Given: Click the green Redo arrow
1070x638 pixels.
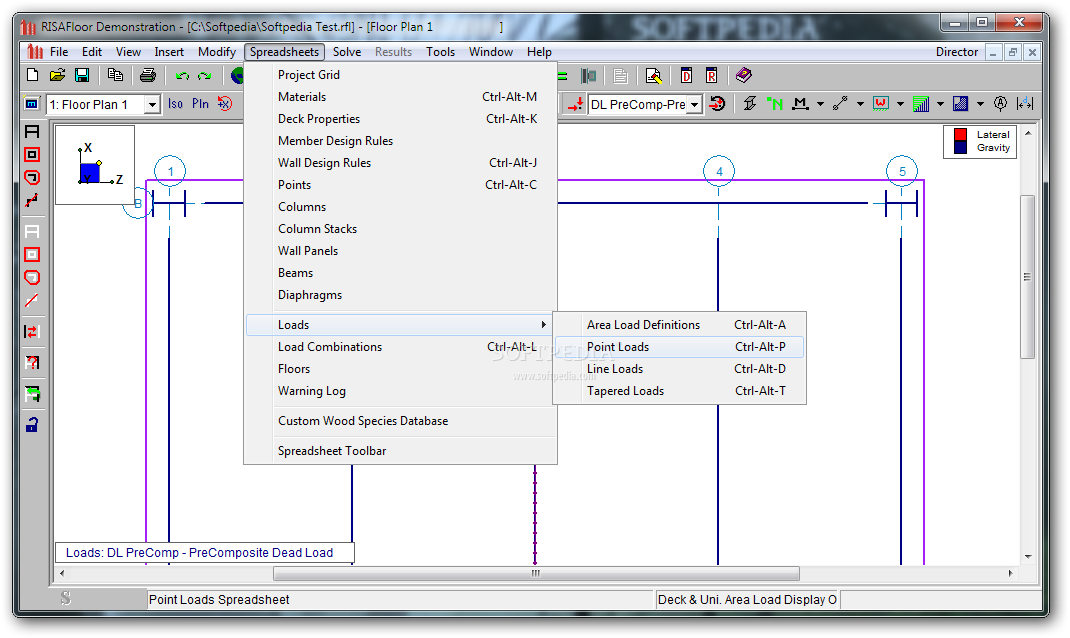Looking at the screenshot, I should pyautogui.click(x=204, y=76).
